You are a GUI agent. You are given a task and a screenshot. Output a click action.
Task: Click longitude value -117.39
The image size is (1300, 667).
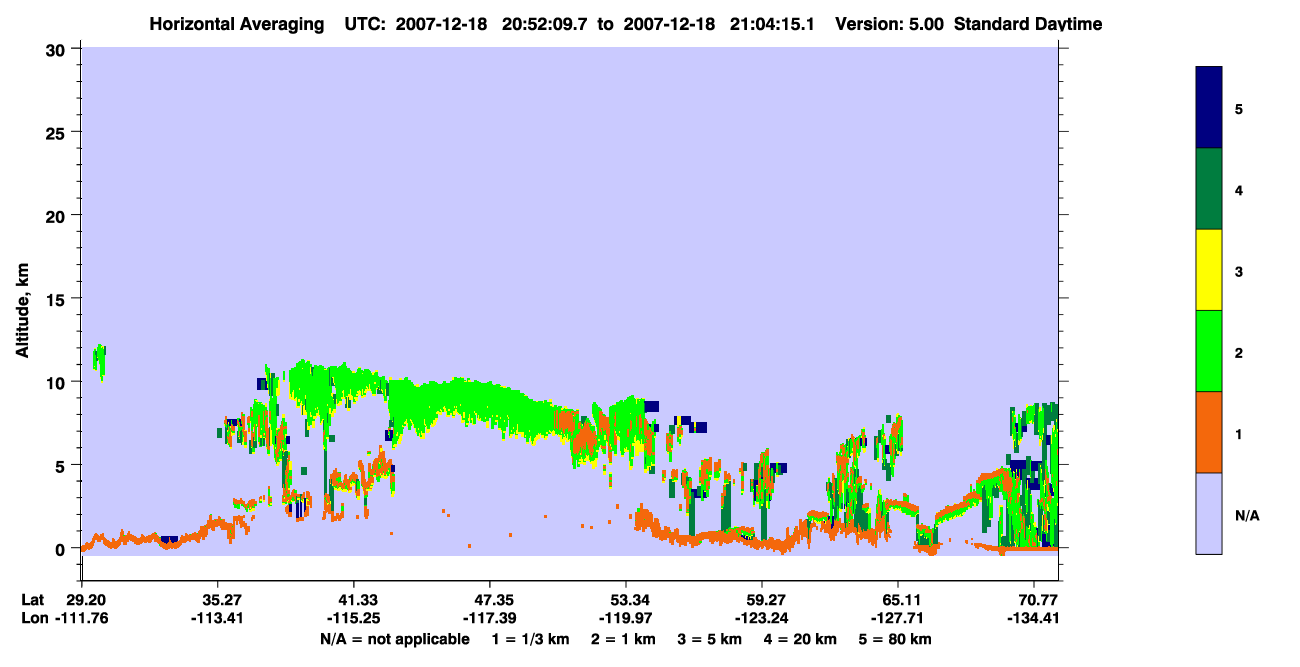pyautogui.click(x=490, y=618)
